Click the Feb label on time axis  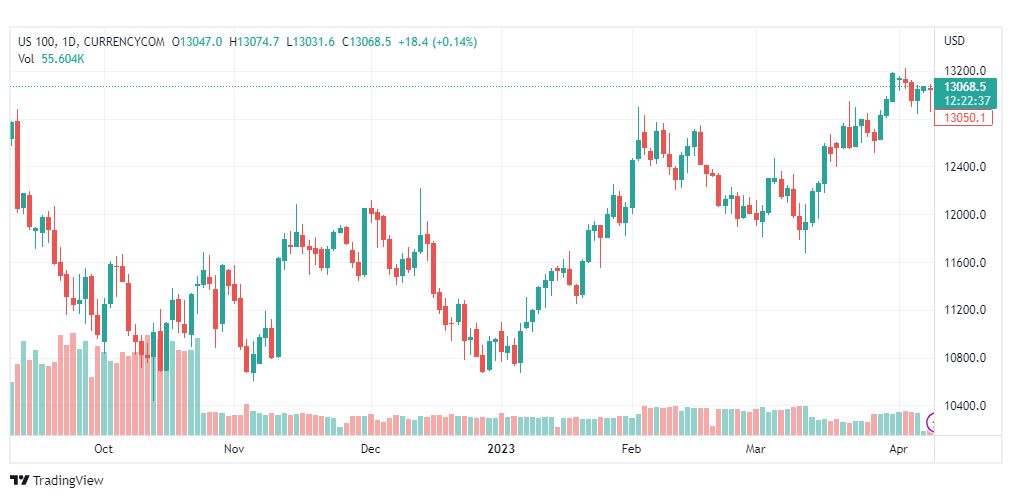point(631,448)
